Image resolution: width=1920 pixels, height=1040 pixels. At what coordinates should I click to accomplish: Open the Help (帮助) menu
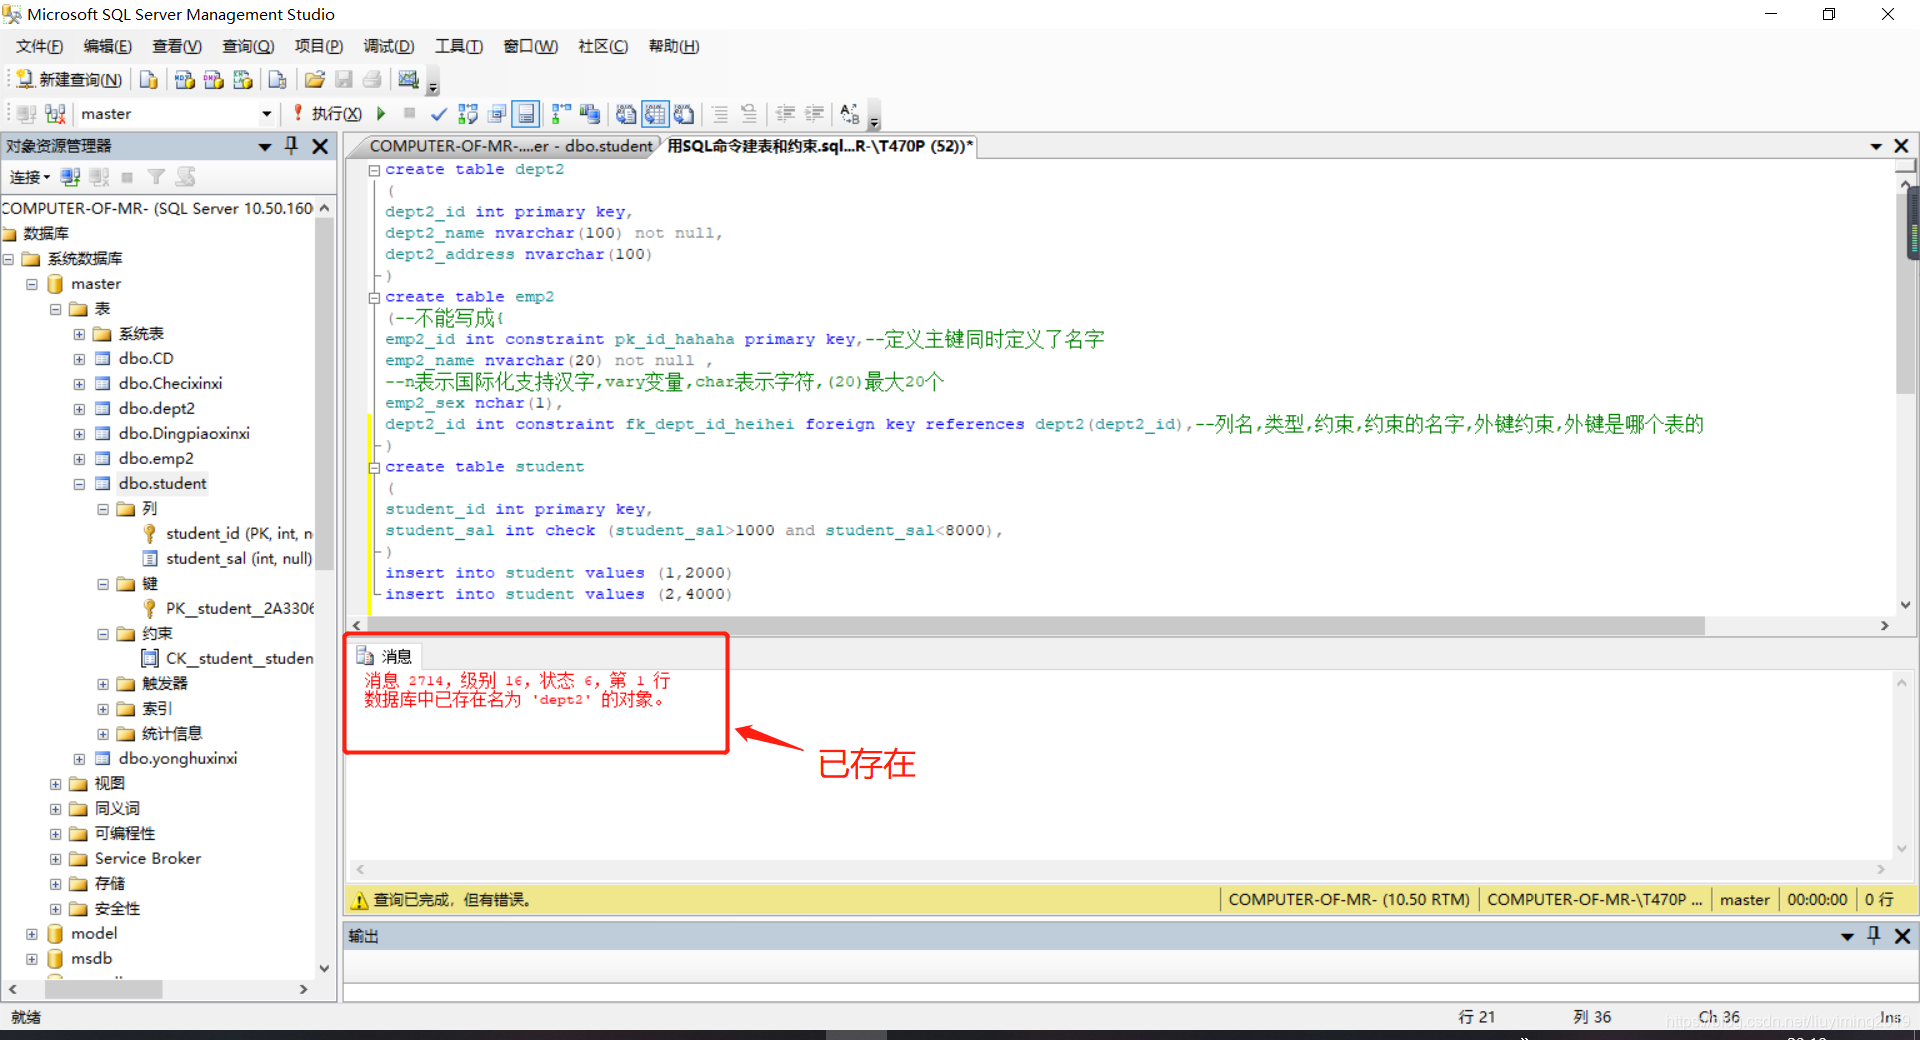point(674,46)
